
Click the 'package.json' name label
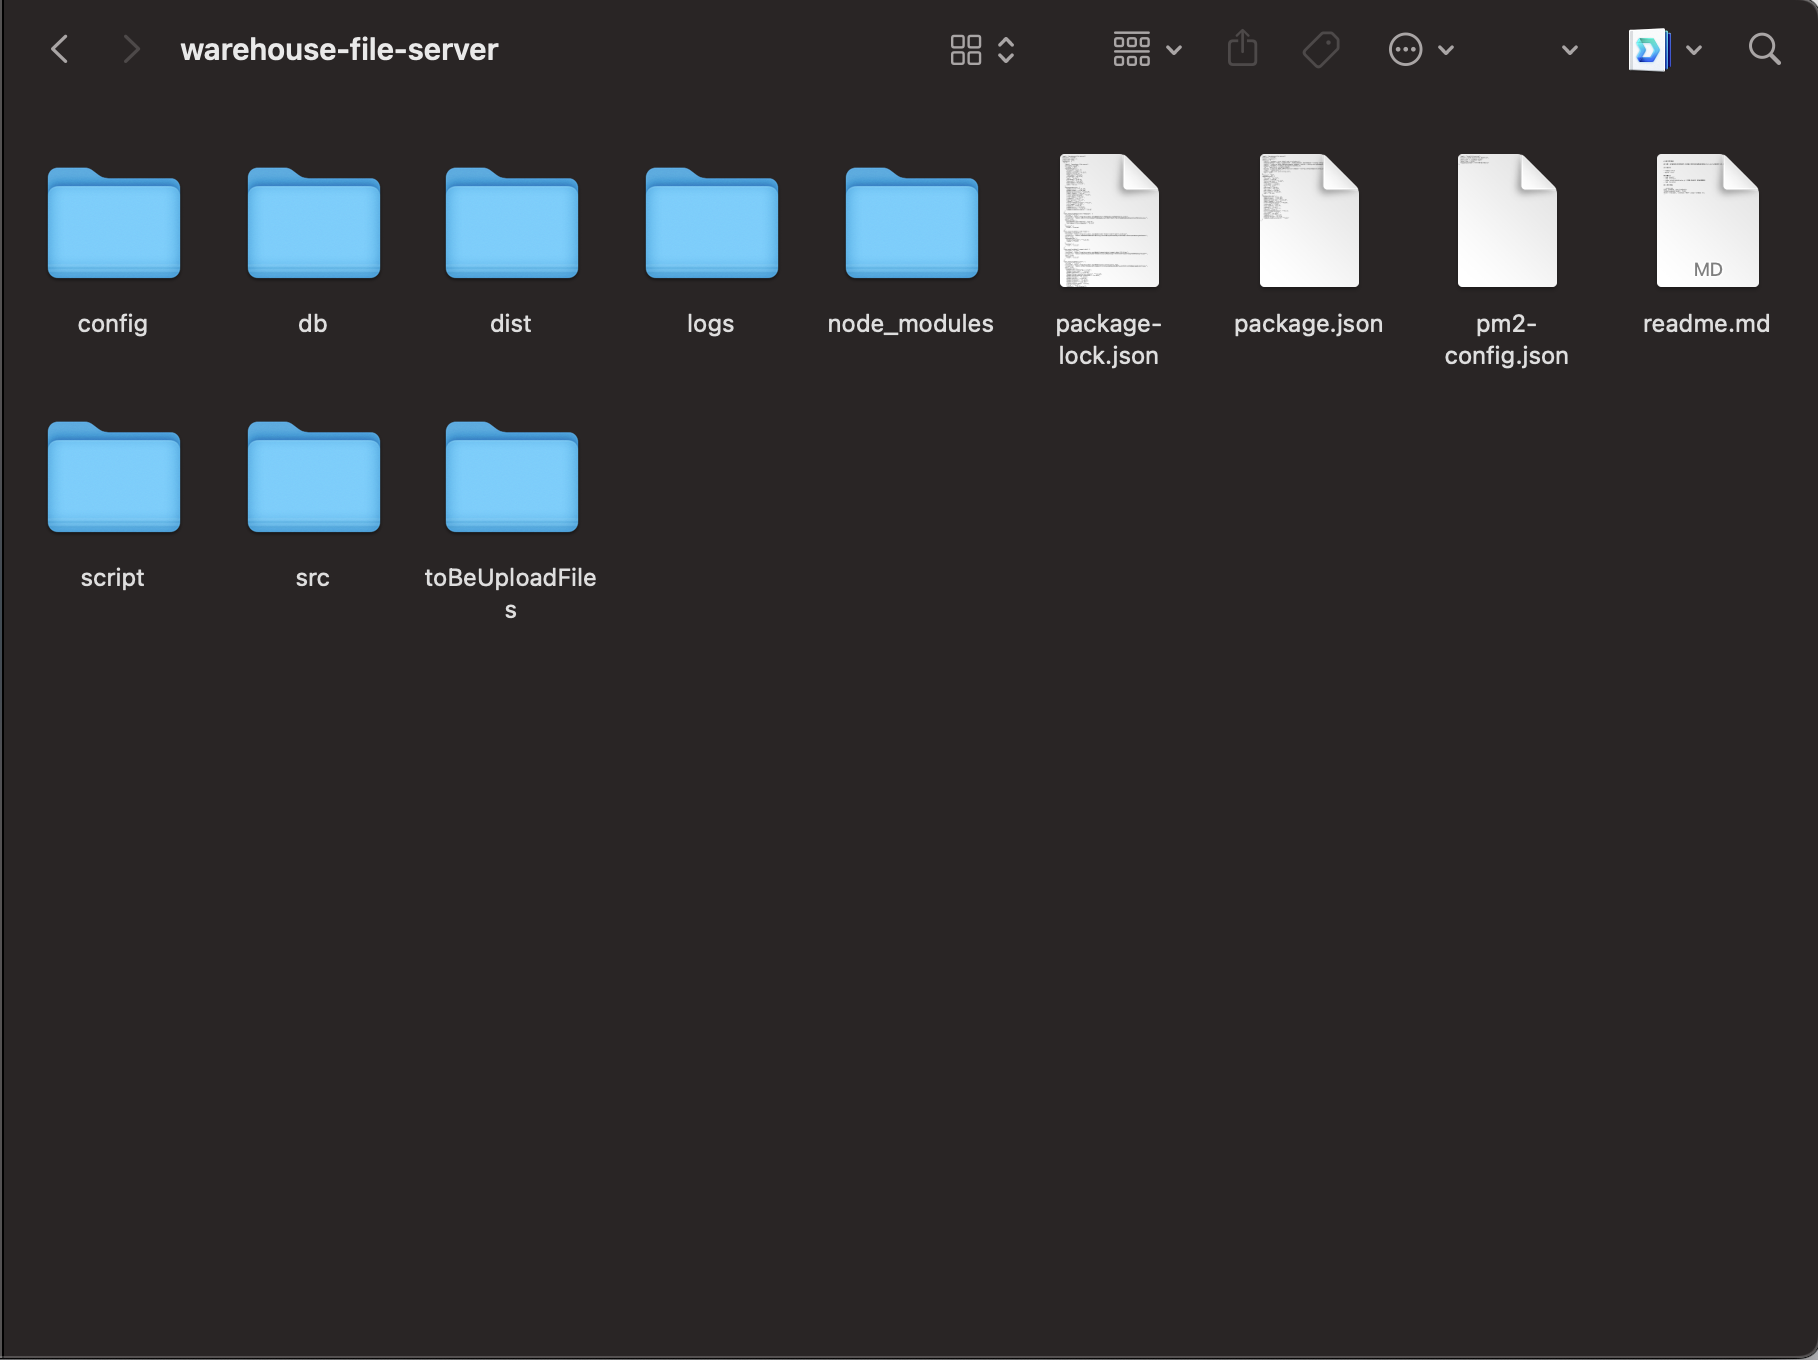[1309, 324]
